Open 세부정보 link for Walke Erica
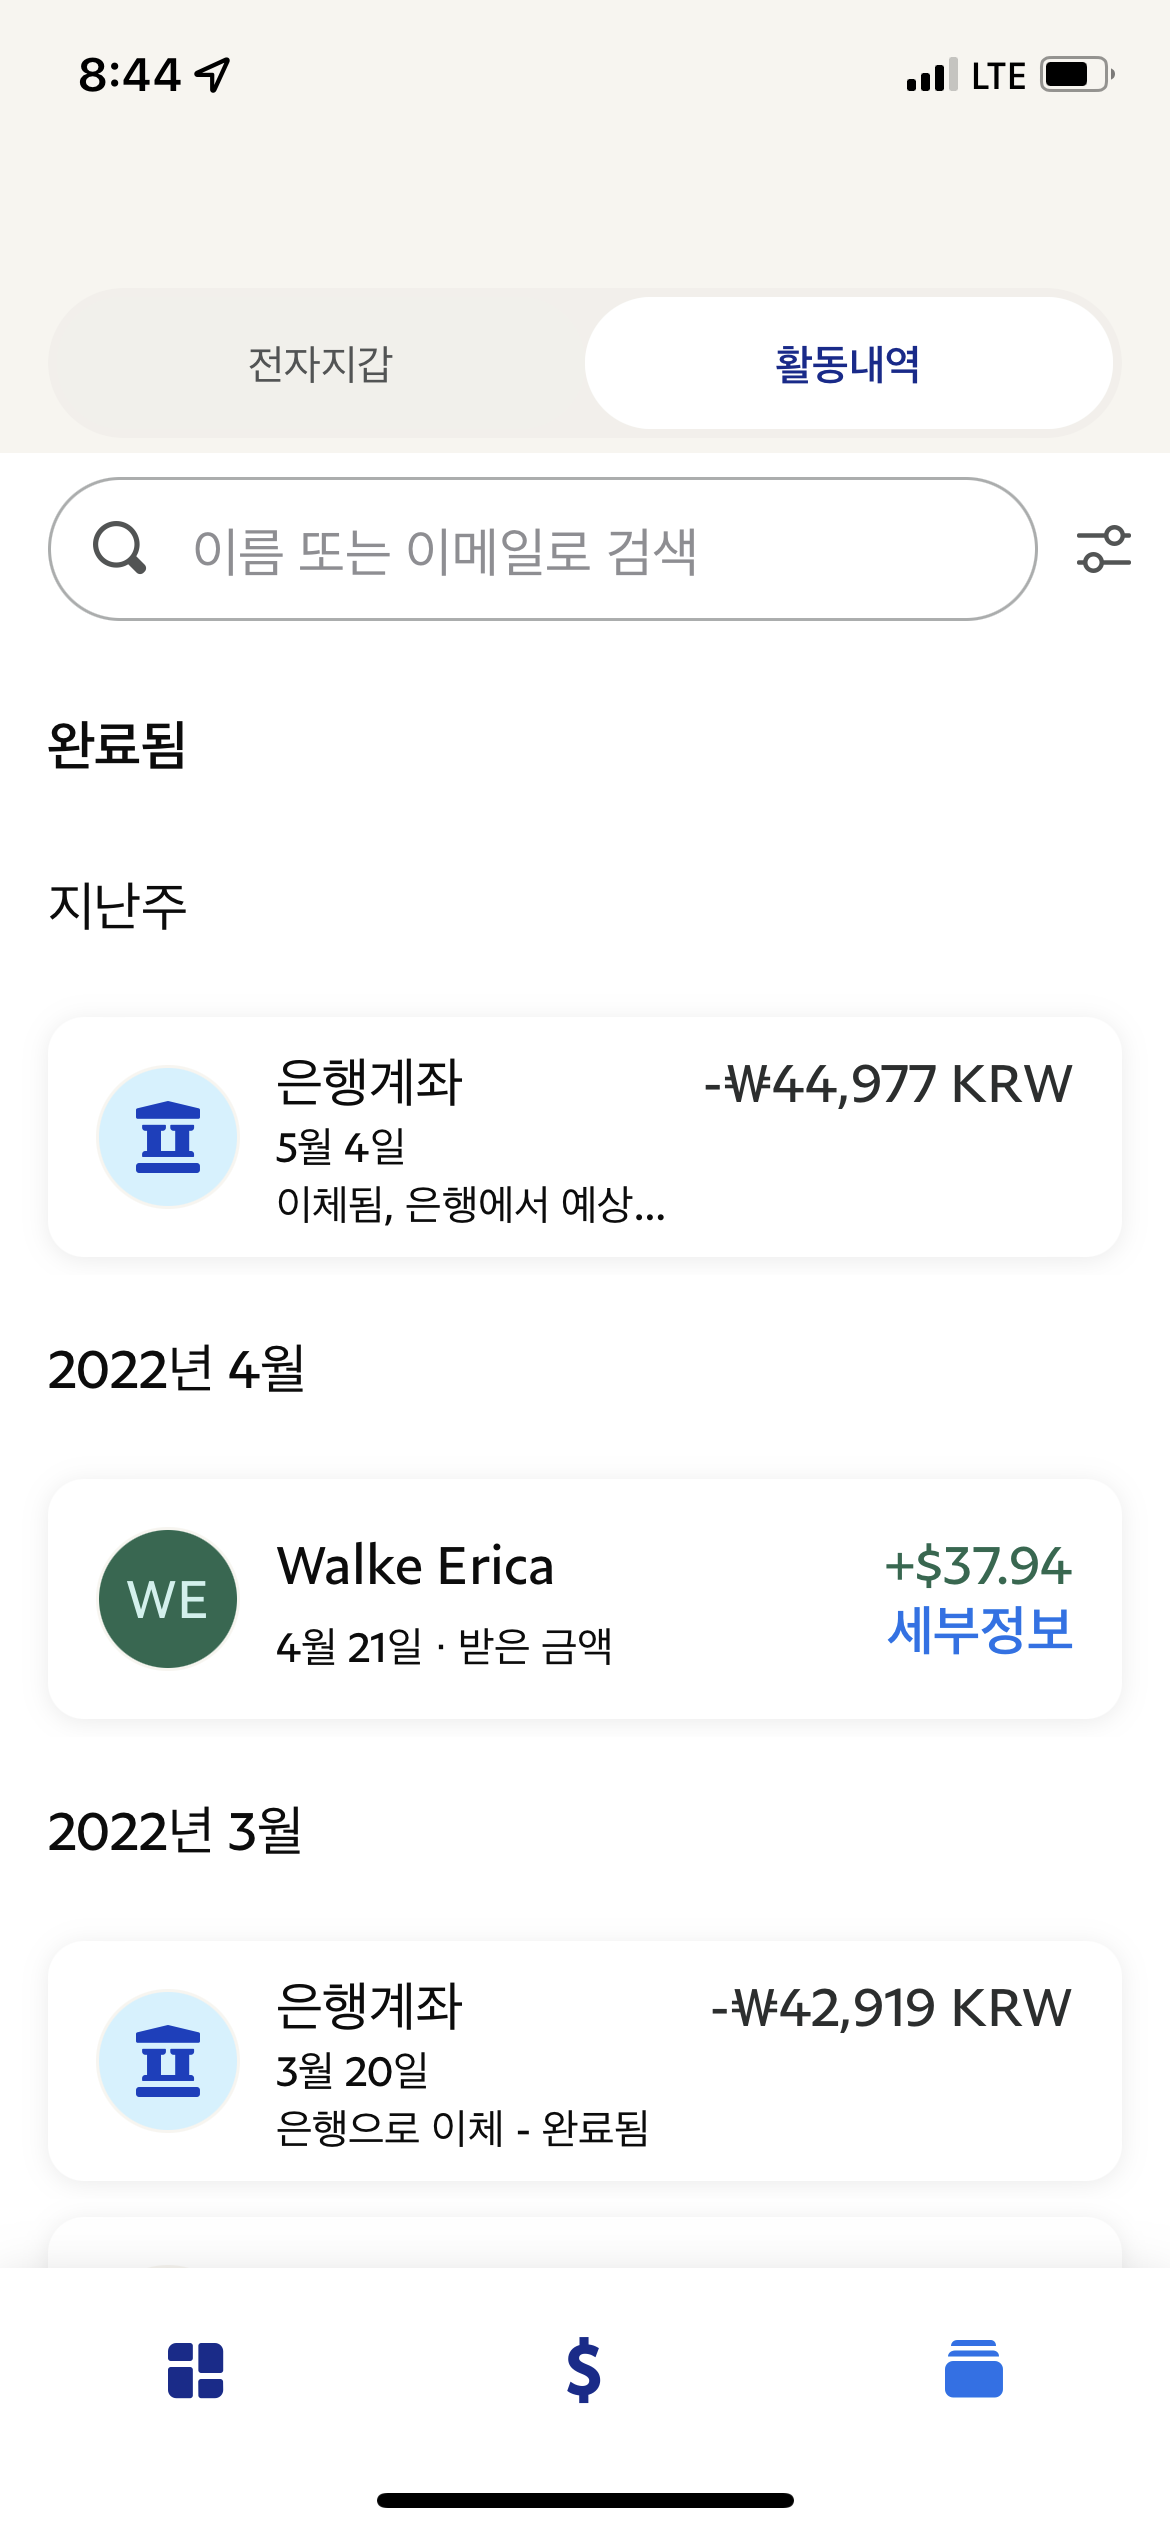 point(980,1630)
